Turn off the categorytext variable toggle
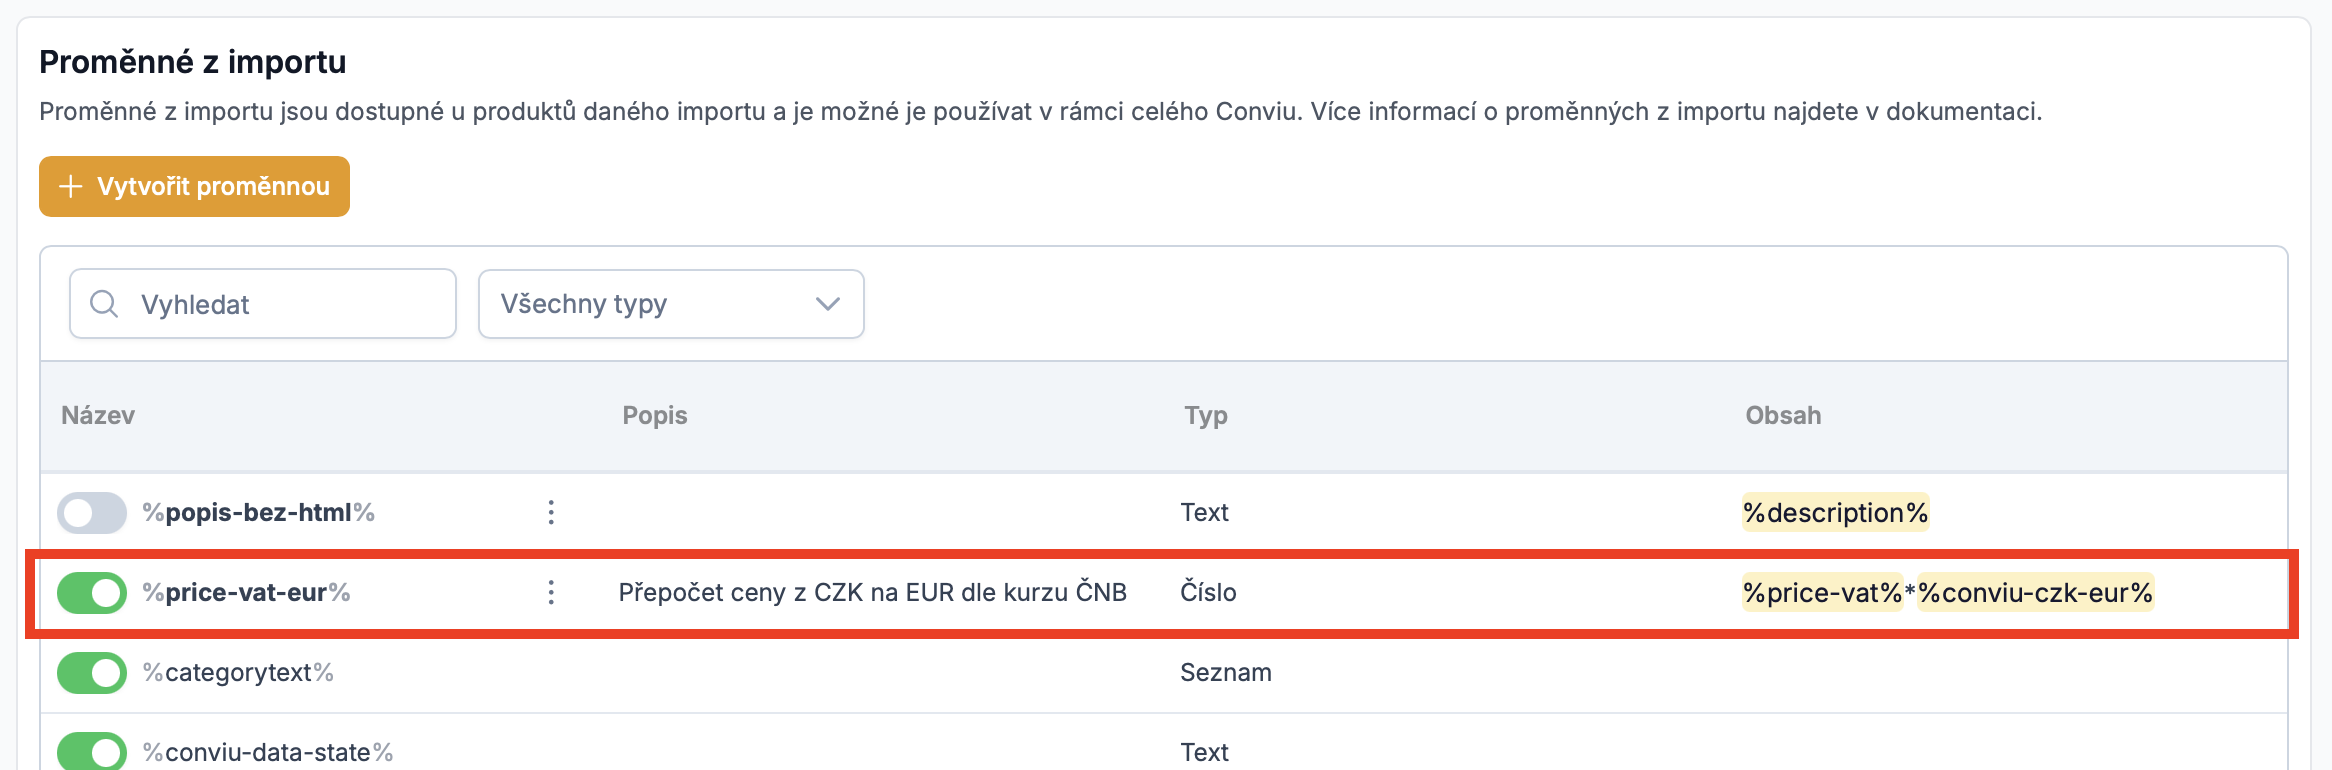2332x770 pixels. tap(92, 673)
